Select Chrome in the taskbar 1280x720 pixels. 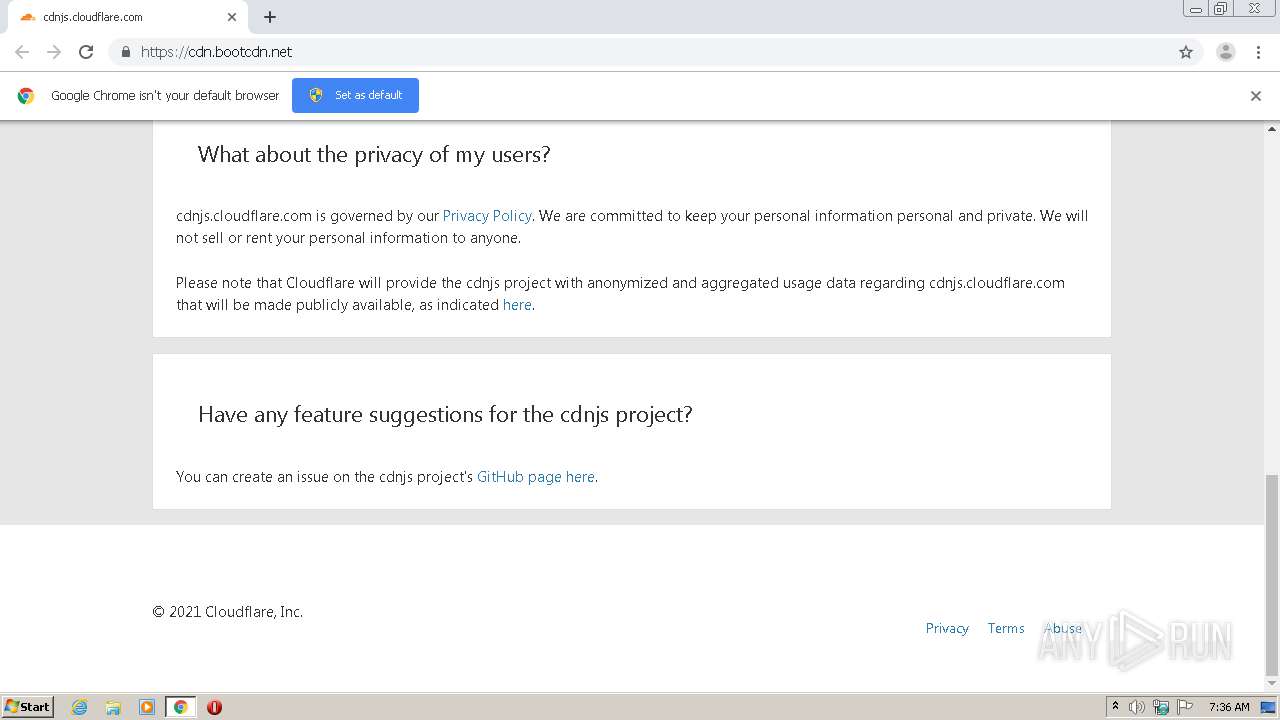180,707
